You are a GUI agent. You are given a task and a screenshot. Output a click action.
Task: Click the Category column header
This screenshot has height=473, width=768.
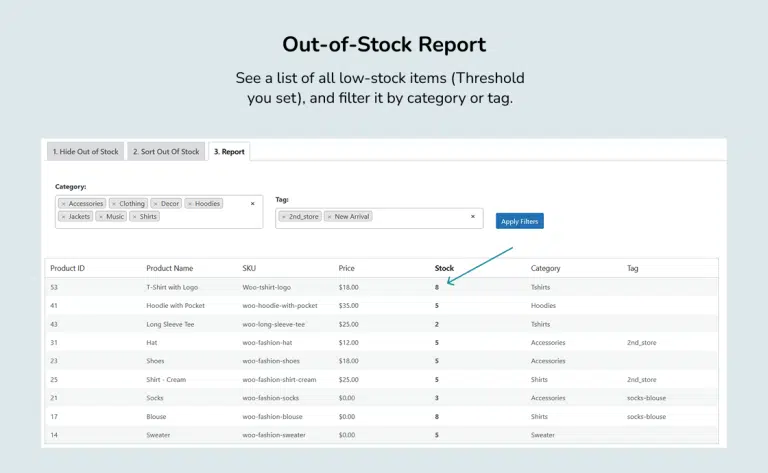[x=545, y=268]
